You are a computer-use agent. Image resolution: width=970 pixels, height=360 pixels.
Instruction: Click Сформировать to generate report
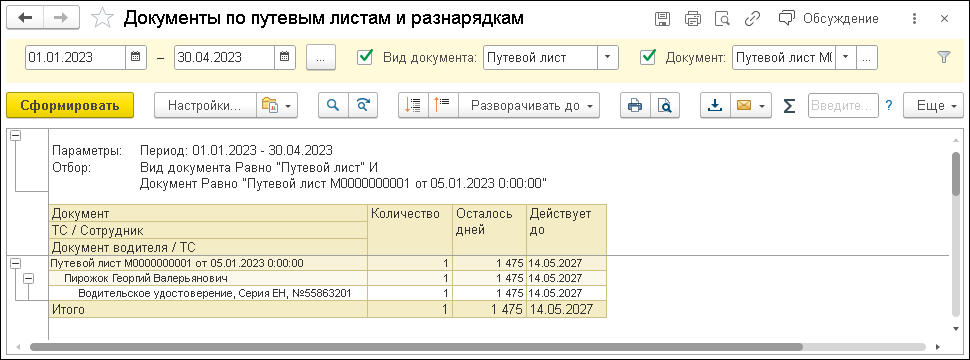[70, 106]
